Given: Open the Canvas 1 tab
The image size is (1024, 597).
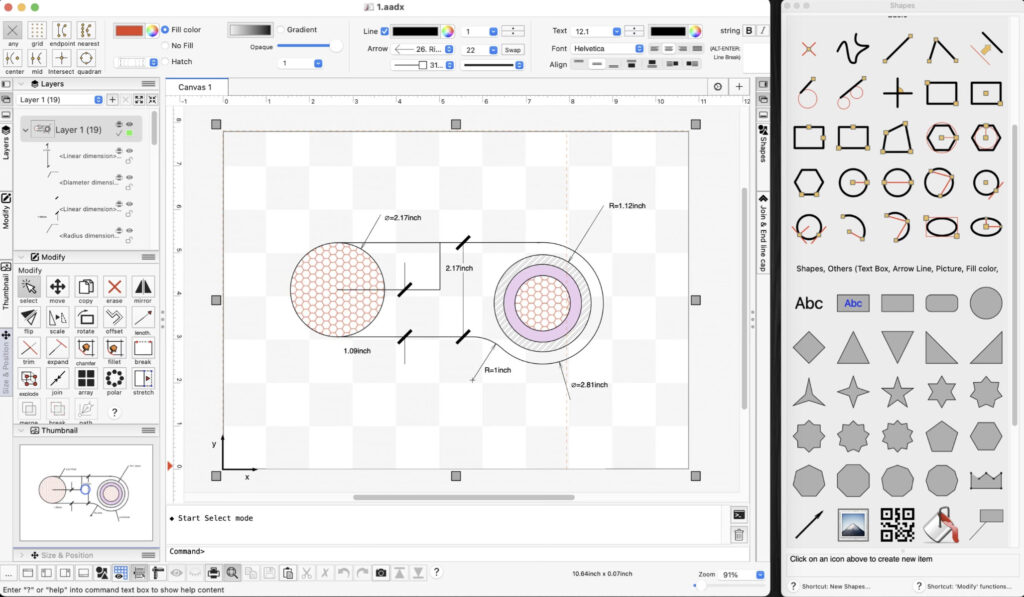Looking at the screenshot, I should click(x=195, y=87).
